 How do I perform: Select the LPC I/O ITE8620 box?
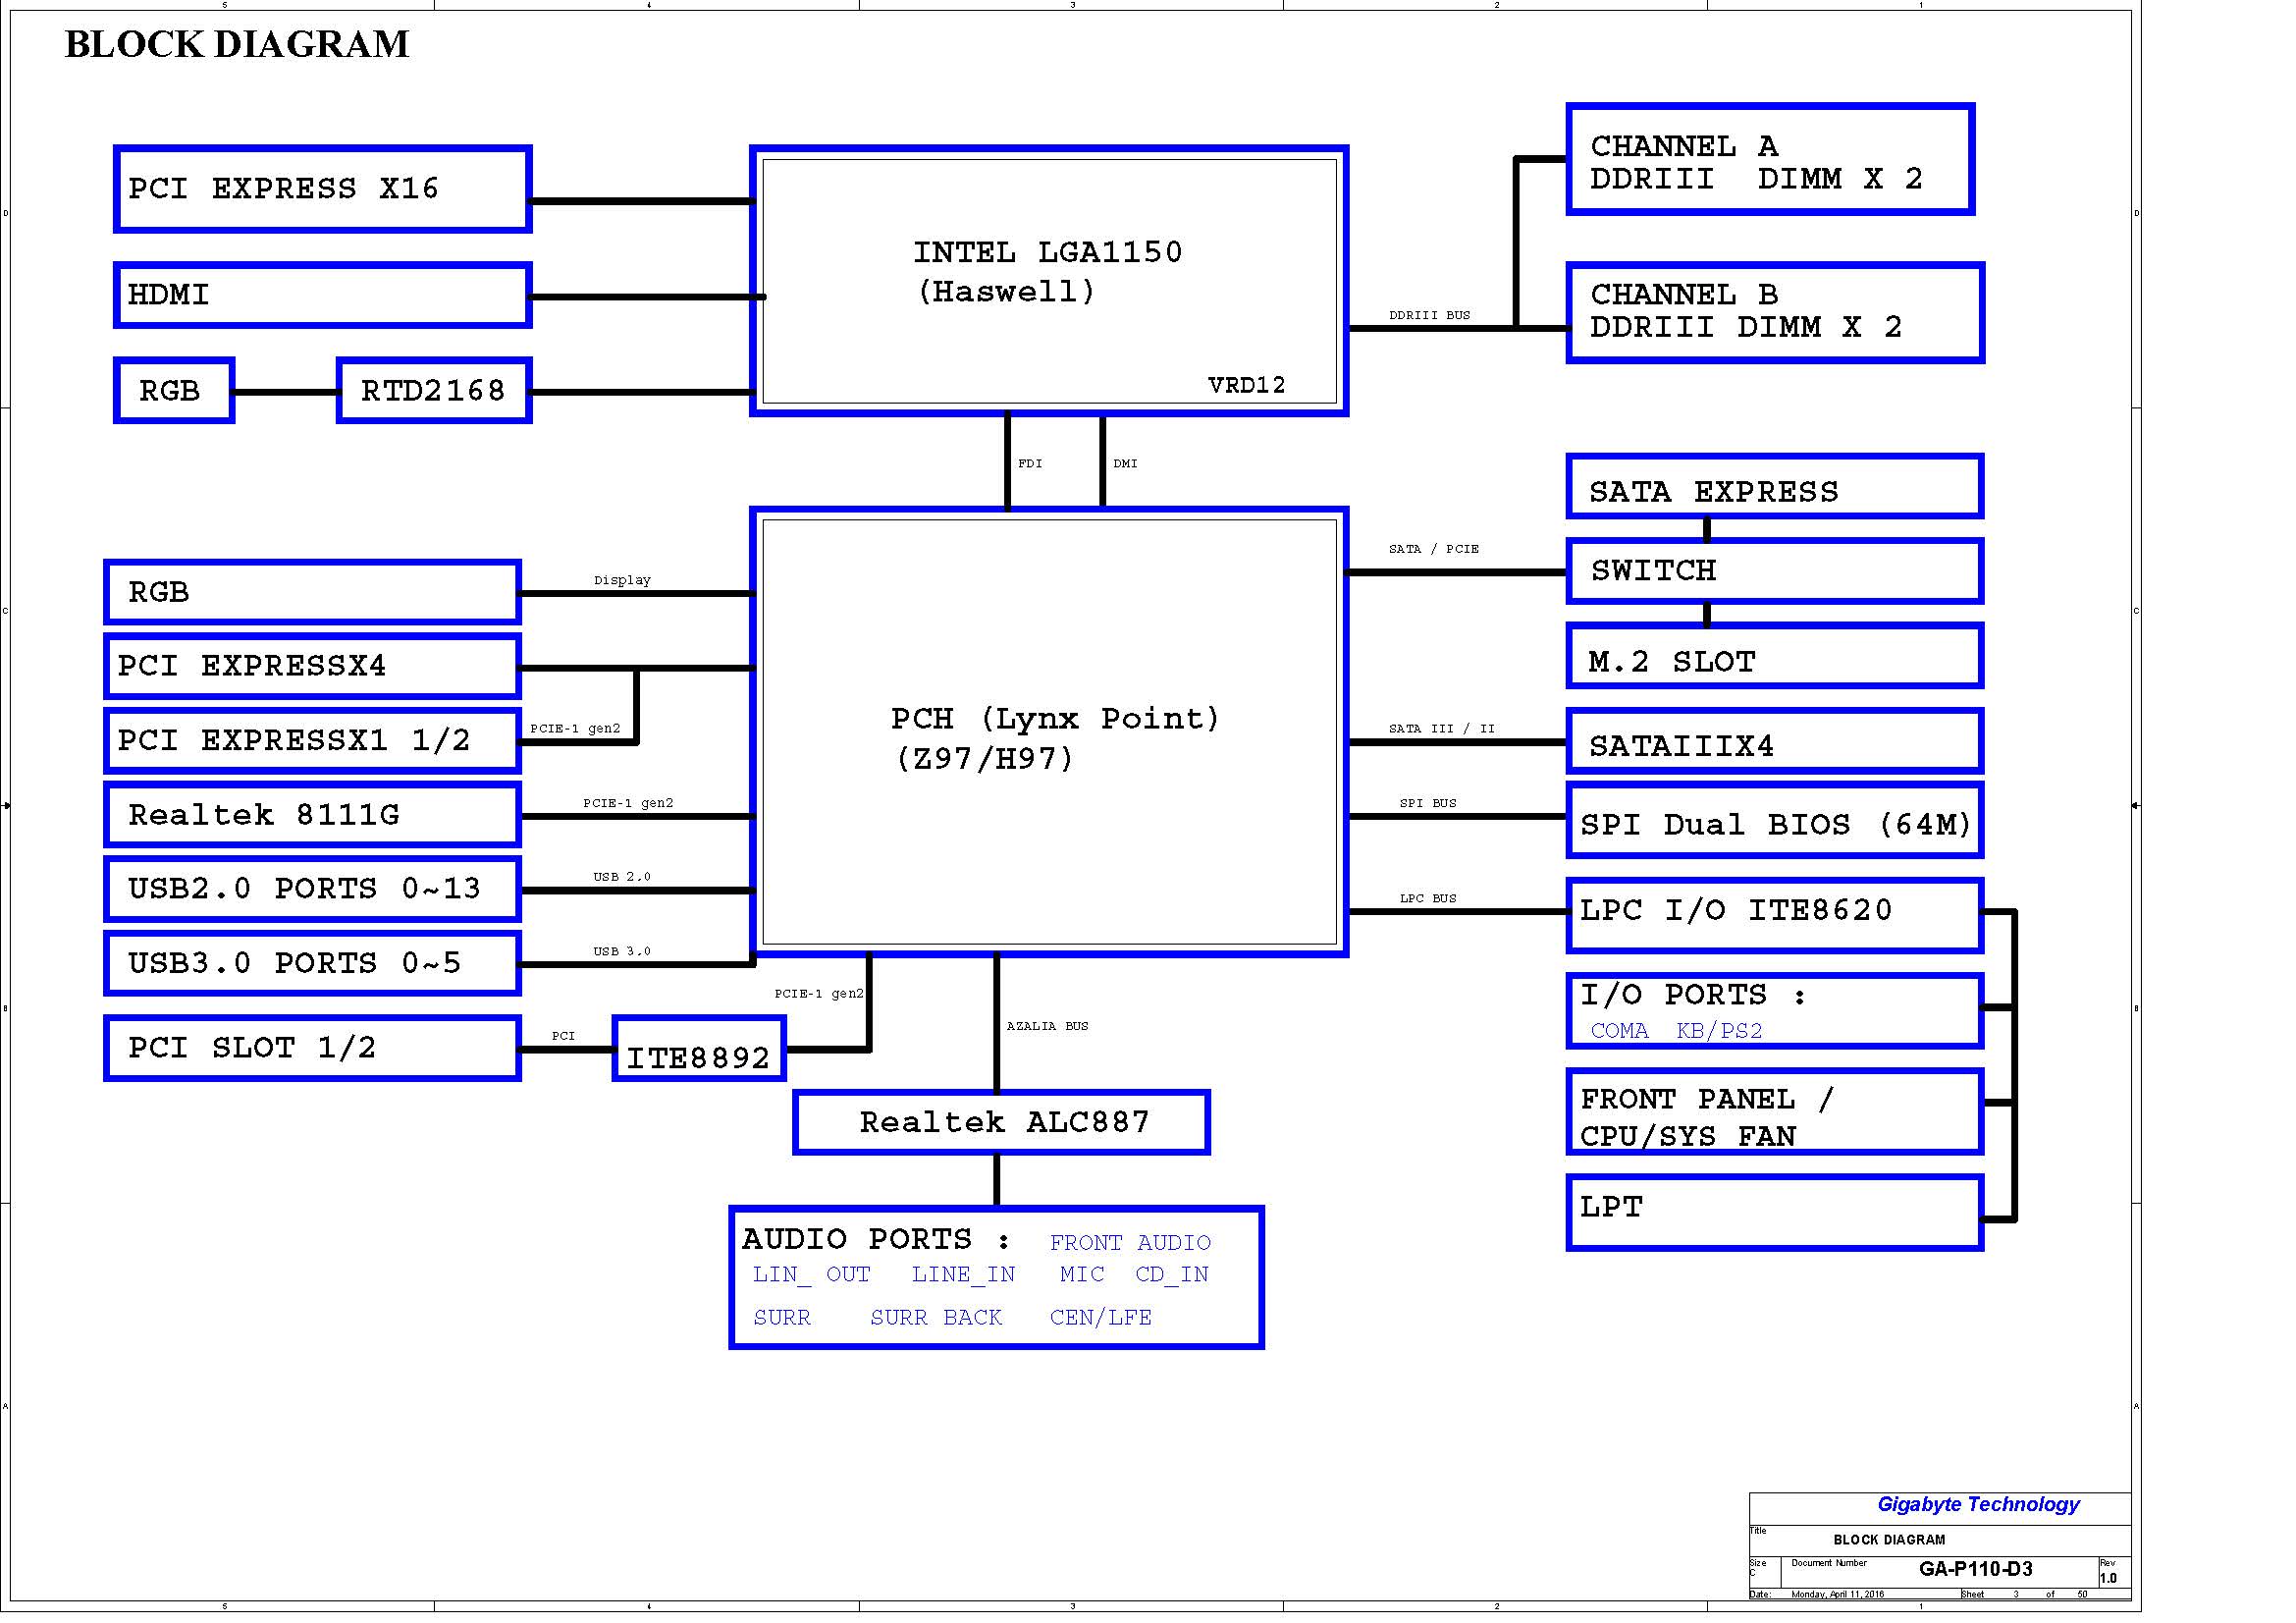[x=1775, y=915]
